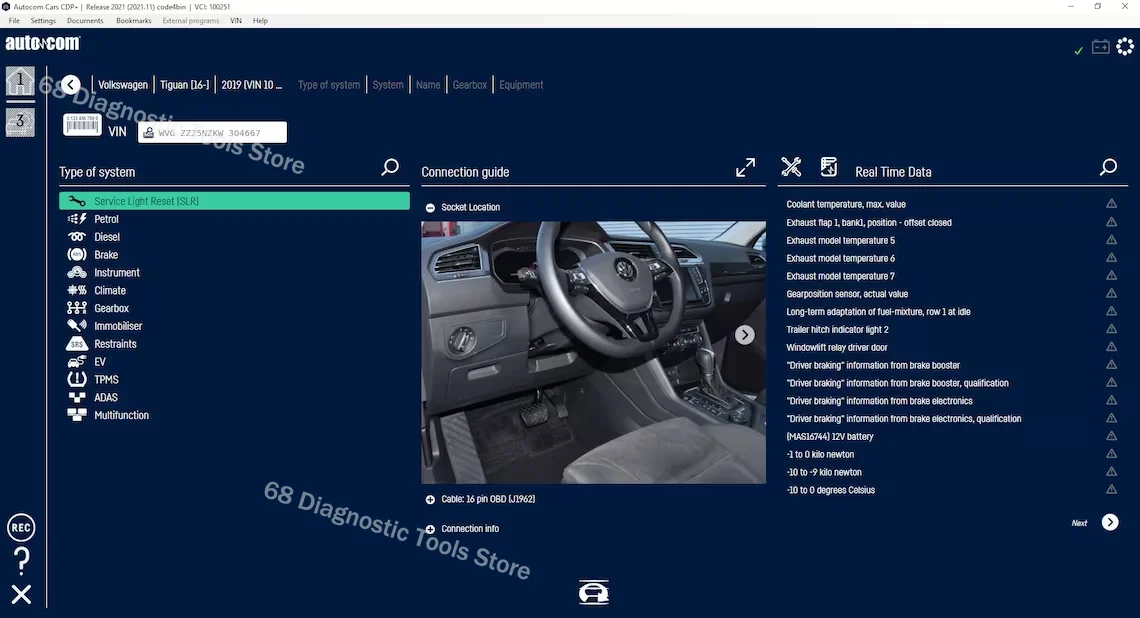The width and height of the screenshot is (1140, 618).
Task: Open the Instrument system type
Action: [116, 273]
